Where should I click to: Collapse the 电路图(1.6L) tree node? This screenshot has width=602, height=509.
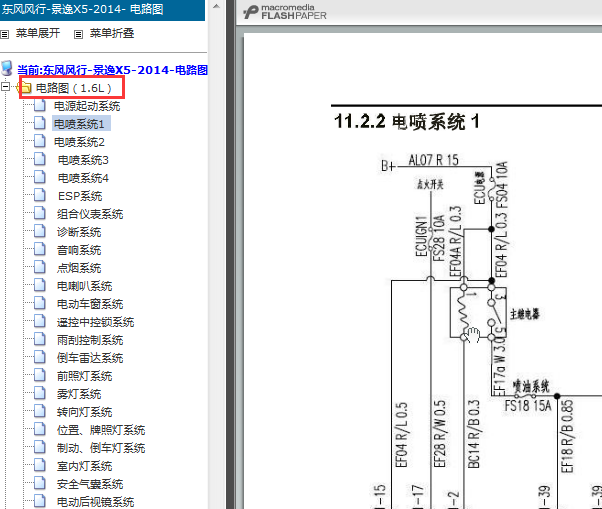pos(5,86)
